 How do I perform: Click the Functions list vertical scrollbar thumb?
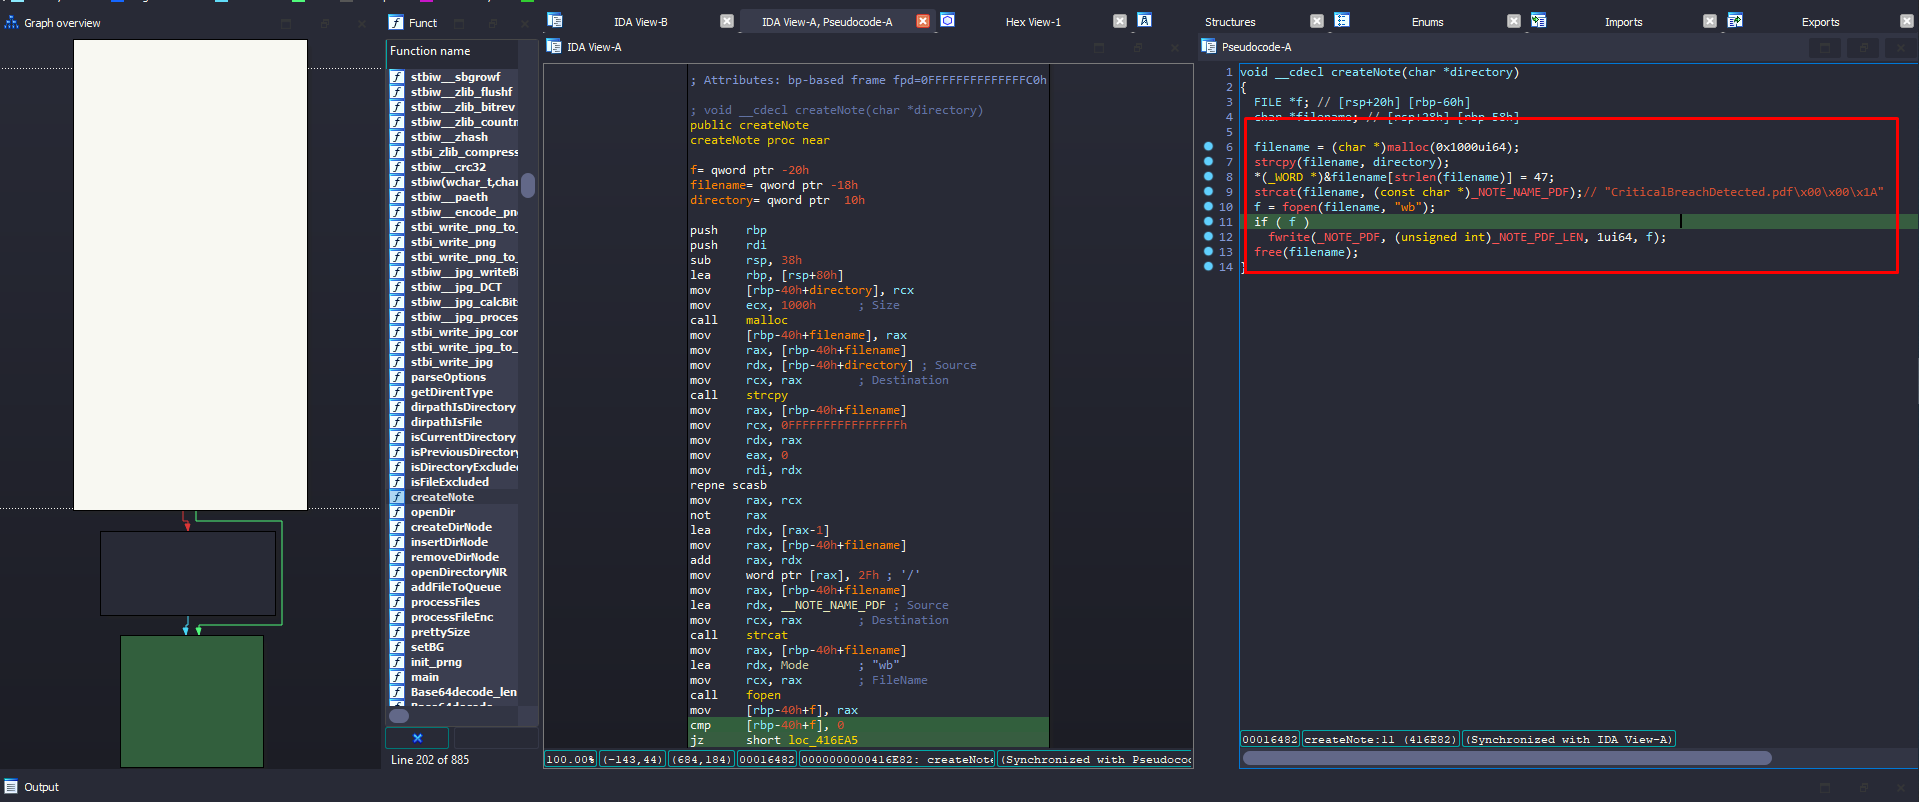(x=528, y=185)
